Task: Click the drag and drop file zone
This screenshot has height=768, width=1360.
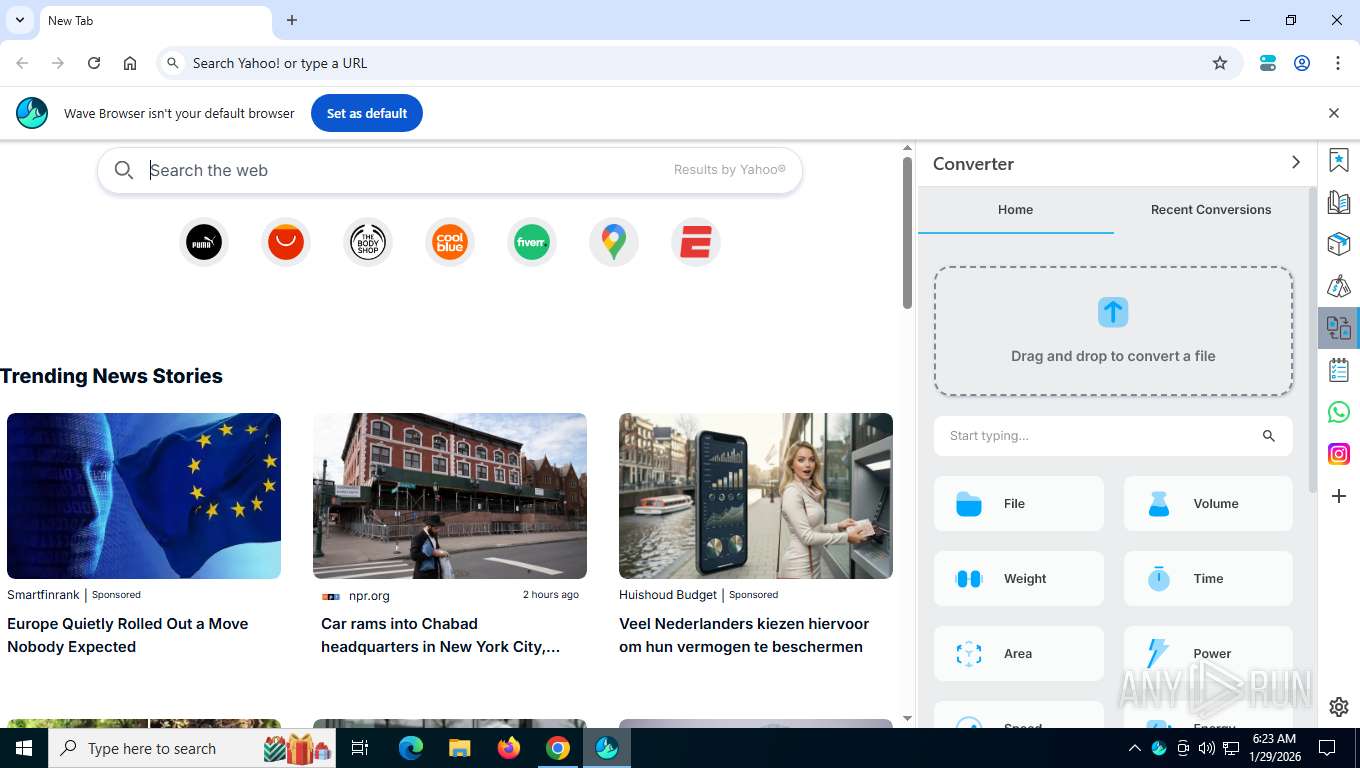Action: (1113, 331)
